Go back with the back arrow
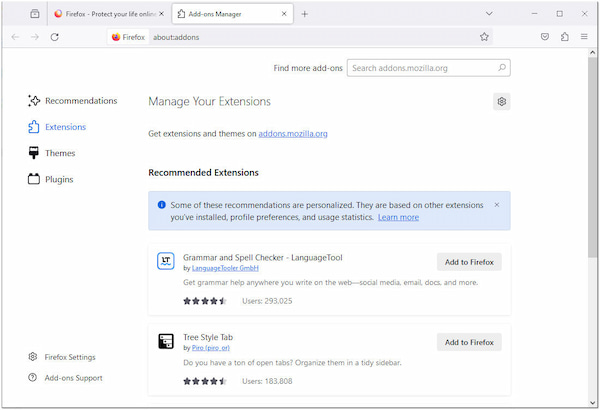This screenshot has height=410, width=600. [x=15, y=37]
